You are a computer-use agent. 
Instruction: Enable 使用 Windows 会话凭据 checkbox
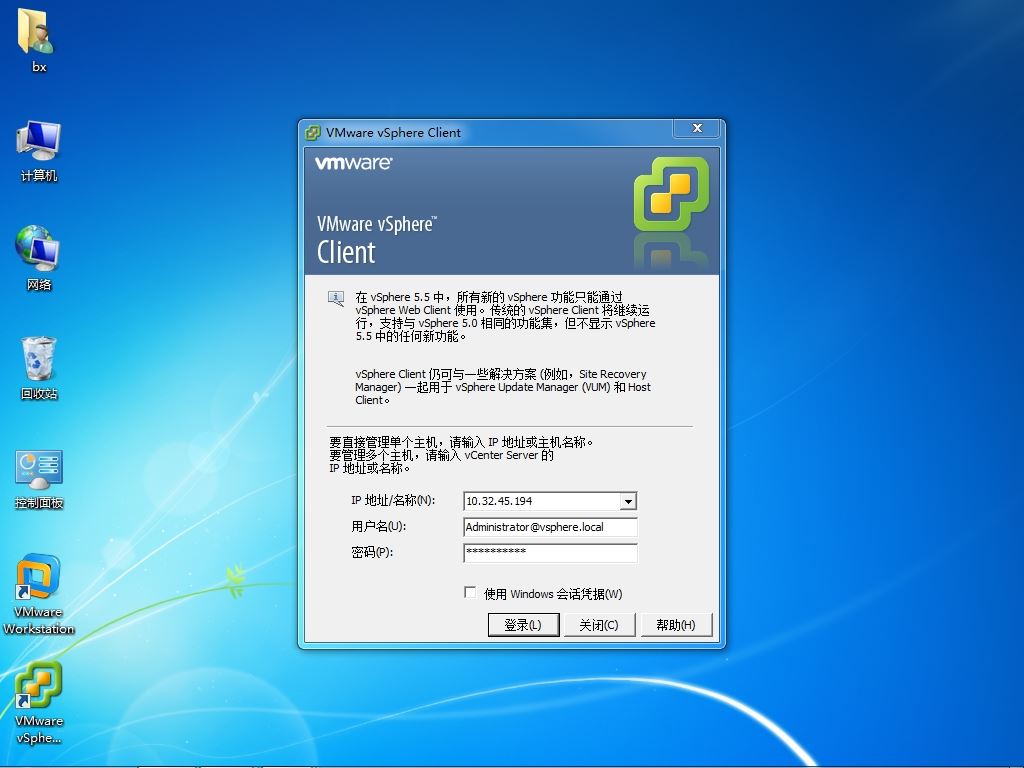tap(470, 592)
